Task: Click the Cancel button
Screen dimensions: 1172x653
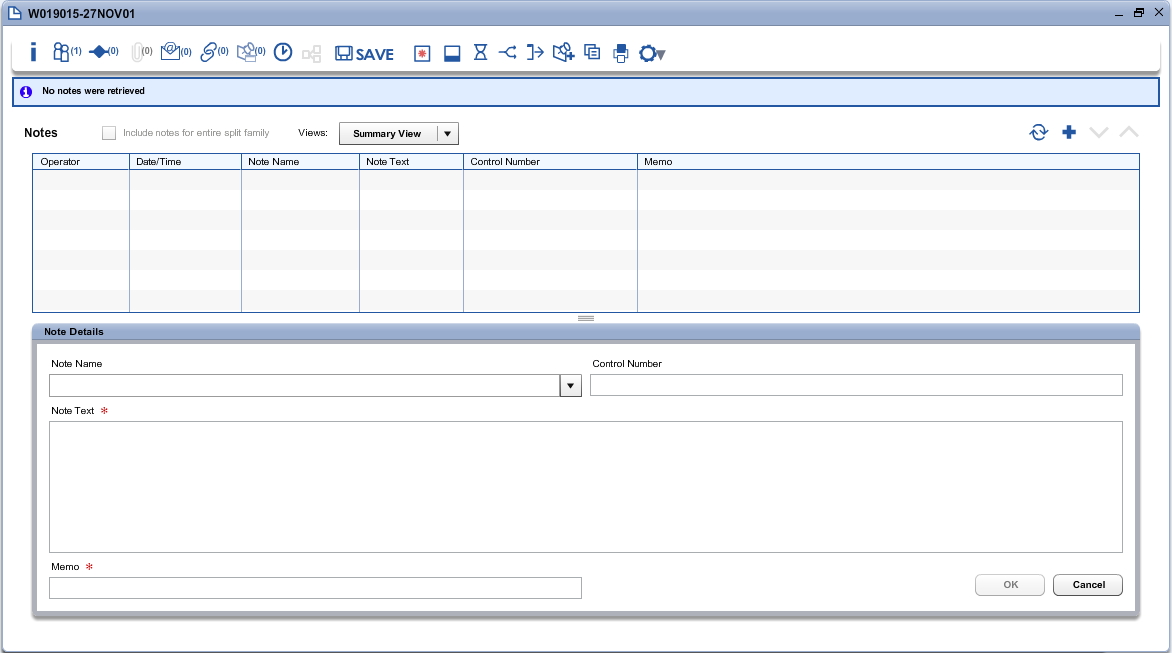Action: [x=1088, y=585]
